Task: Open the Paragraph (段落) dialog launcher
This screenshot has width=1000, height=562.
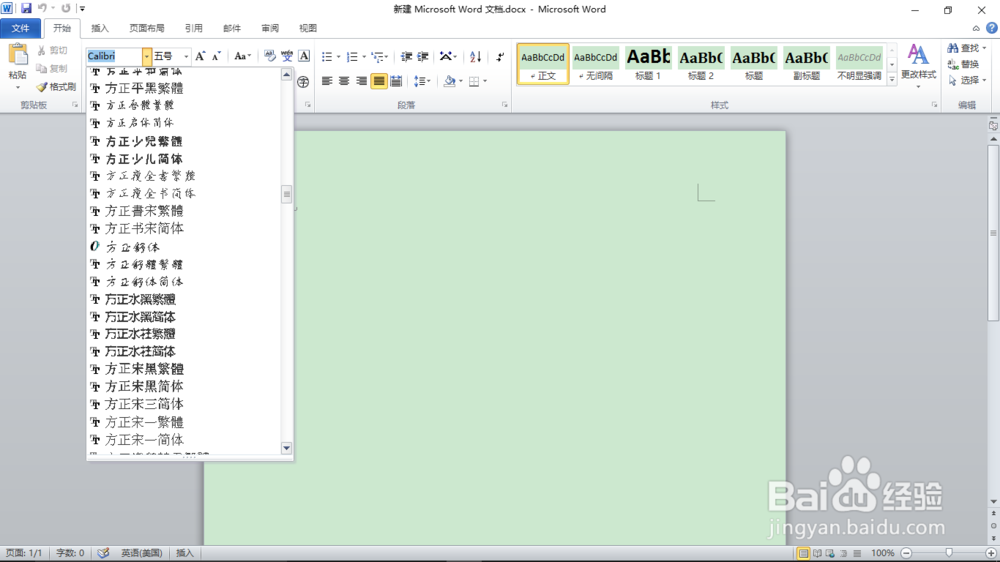Action: click(504, 105)
